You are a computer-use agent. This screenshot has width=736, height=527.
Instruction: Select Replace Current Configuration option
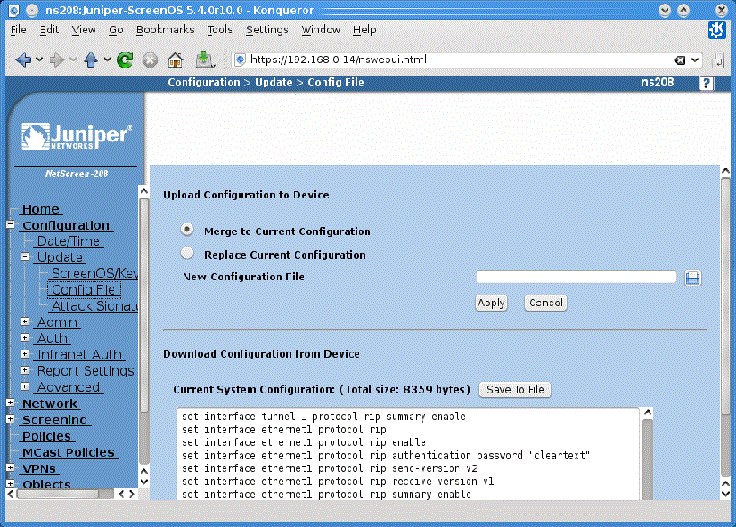pos(187,253)
